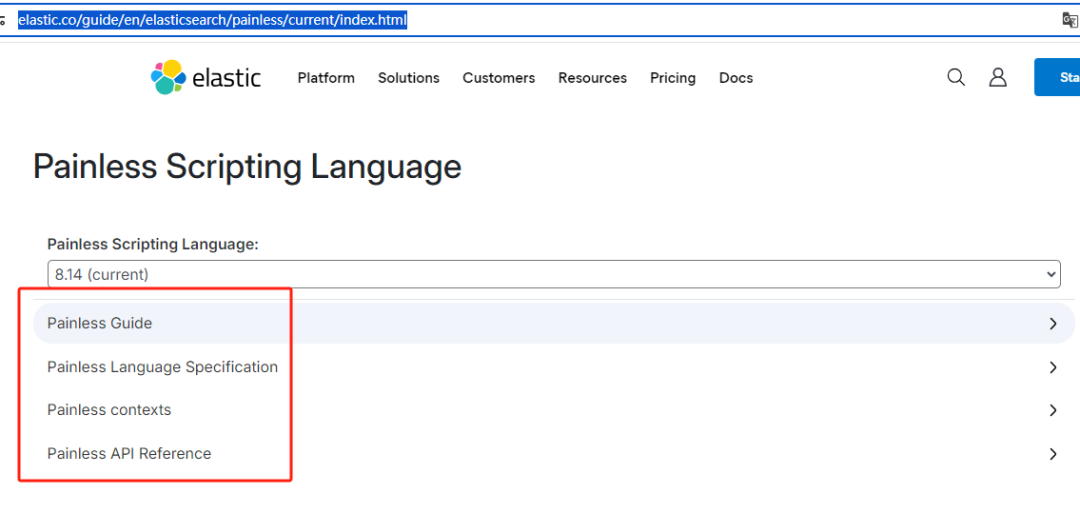Screen dimensions: 1080x514
Task: Expand Painless contexts chevron
Action: (x=1052, y=411)
